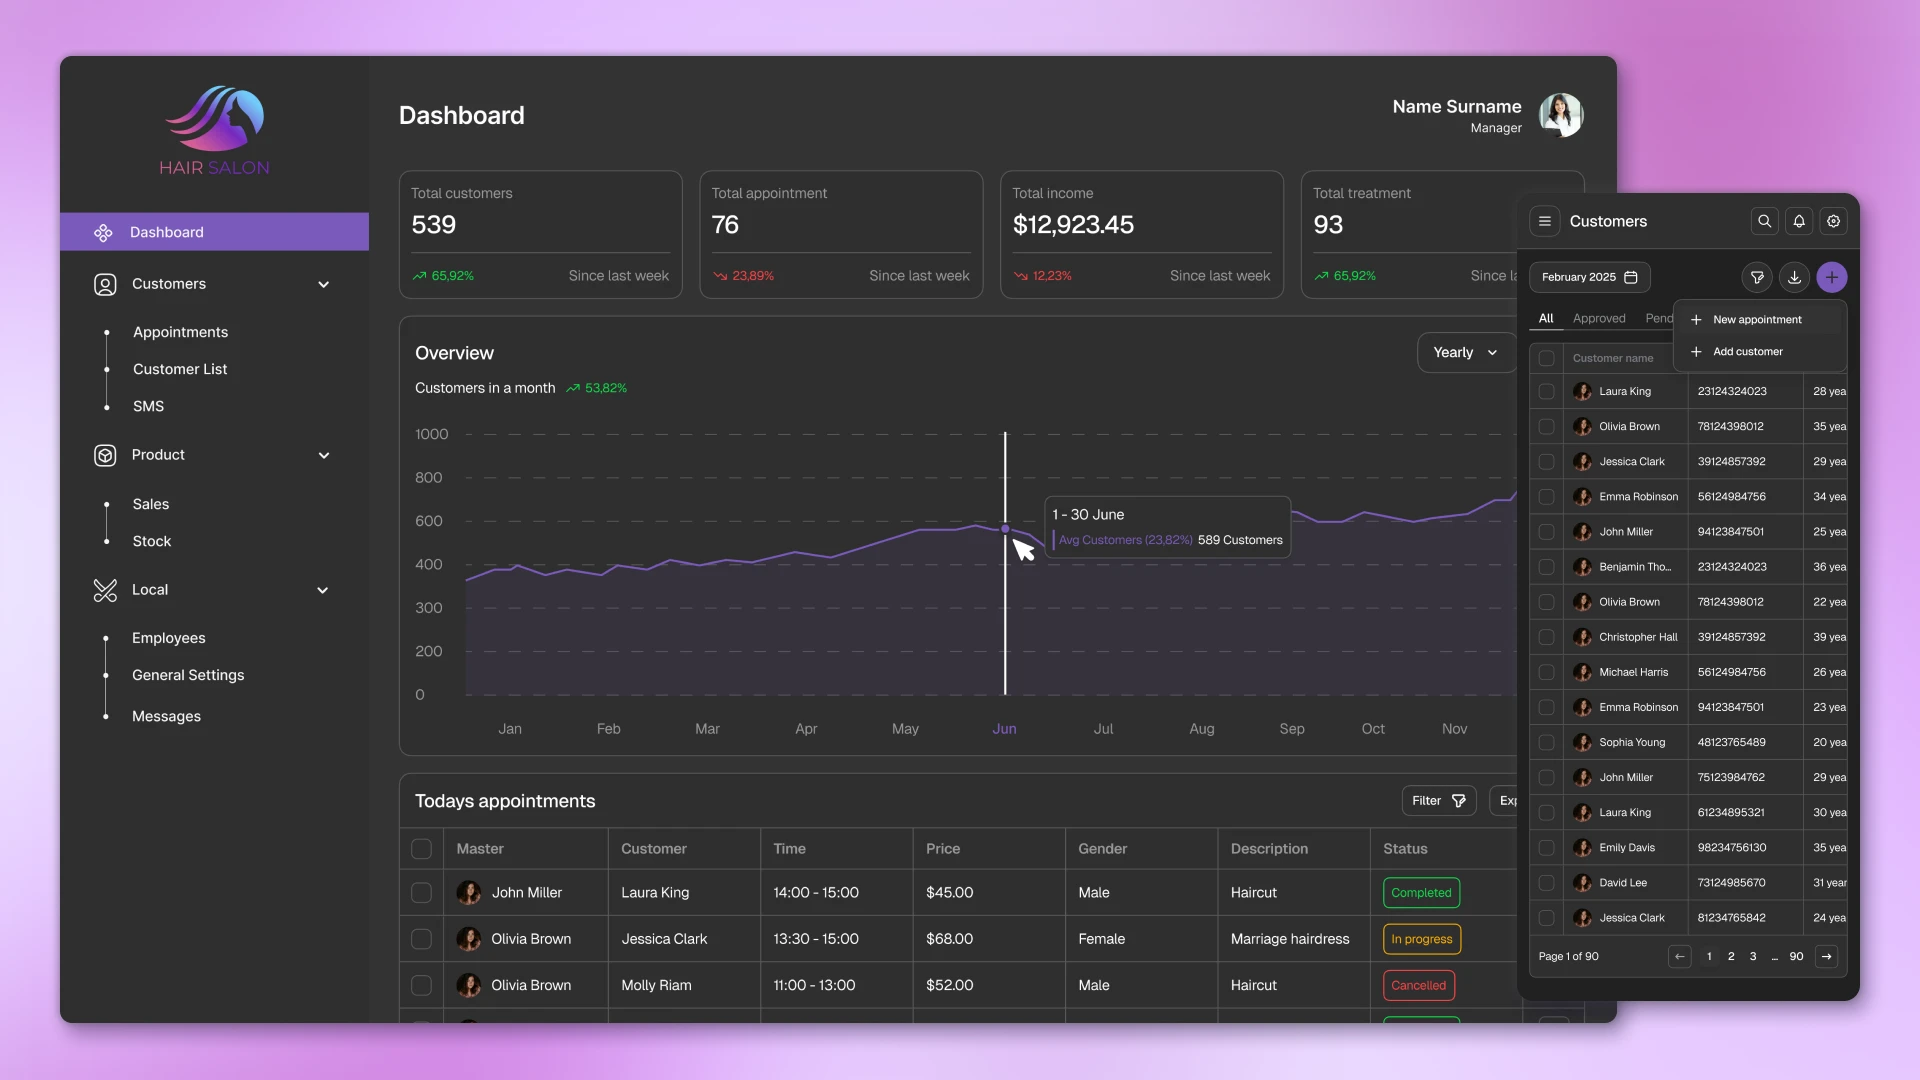
Task: Check the checkbox next to Laura King
Action: pos(1547,391)
